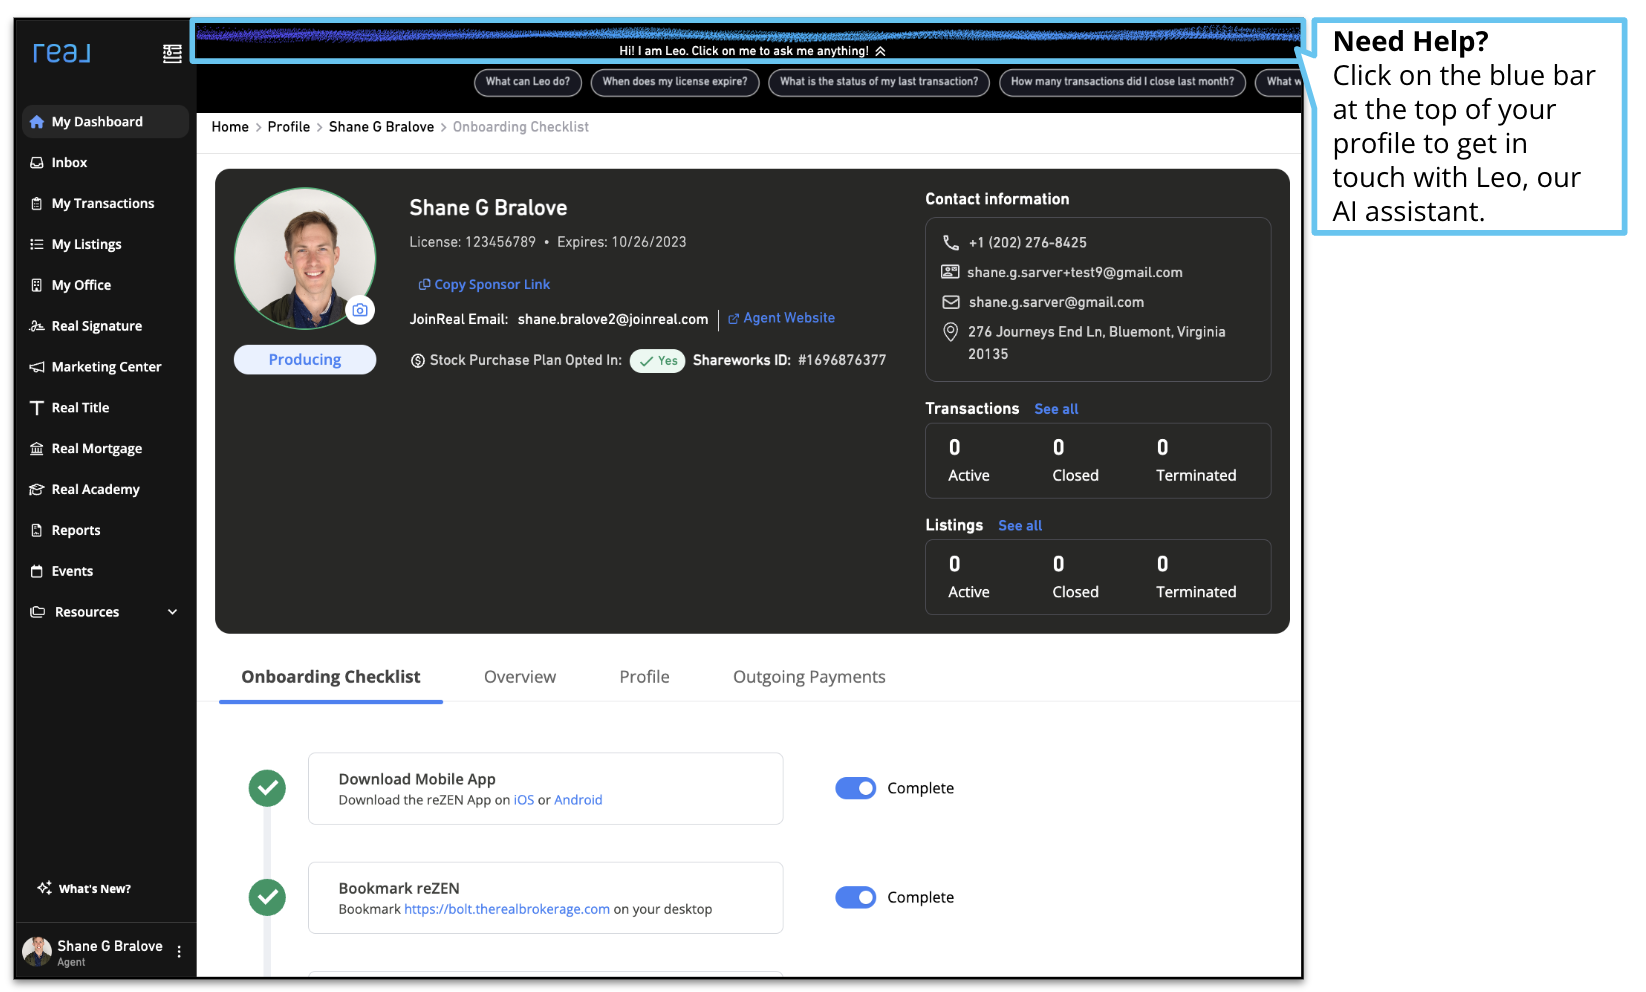Click the Resources folder icon
1646x992 pixels.
[38, 612]
